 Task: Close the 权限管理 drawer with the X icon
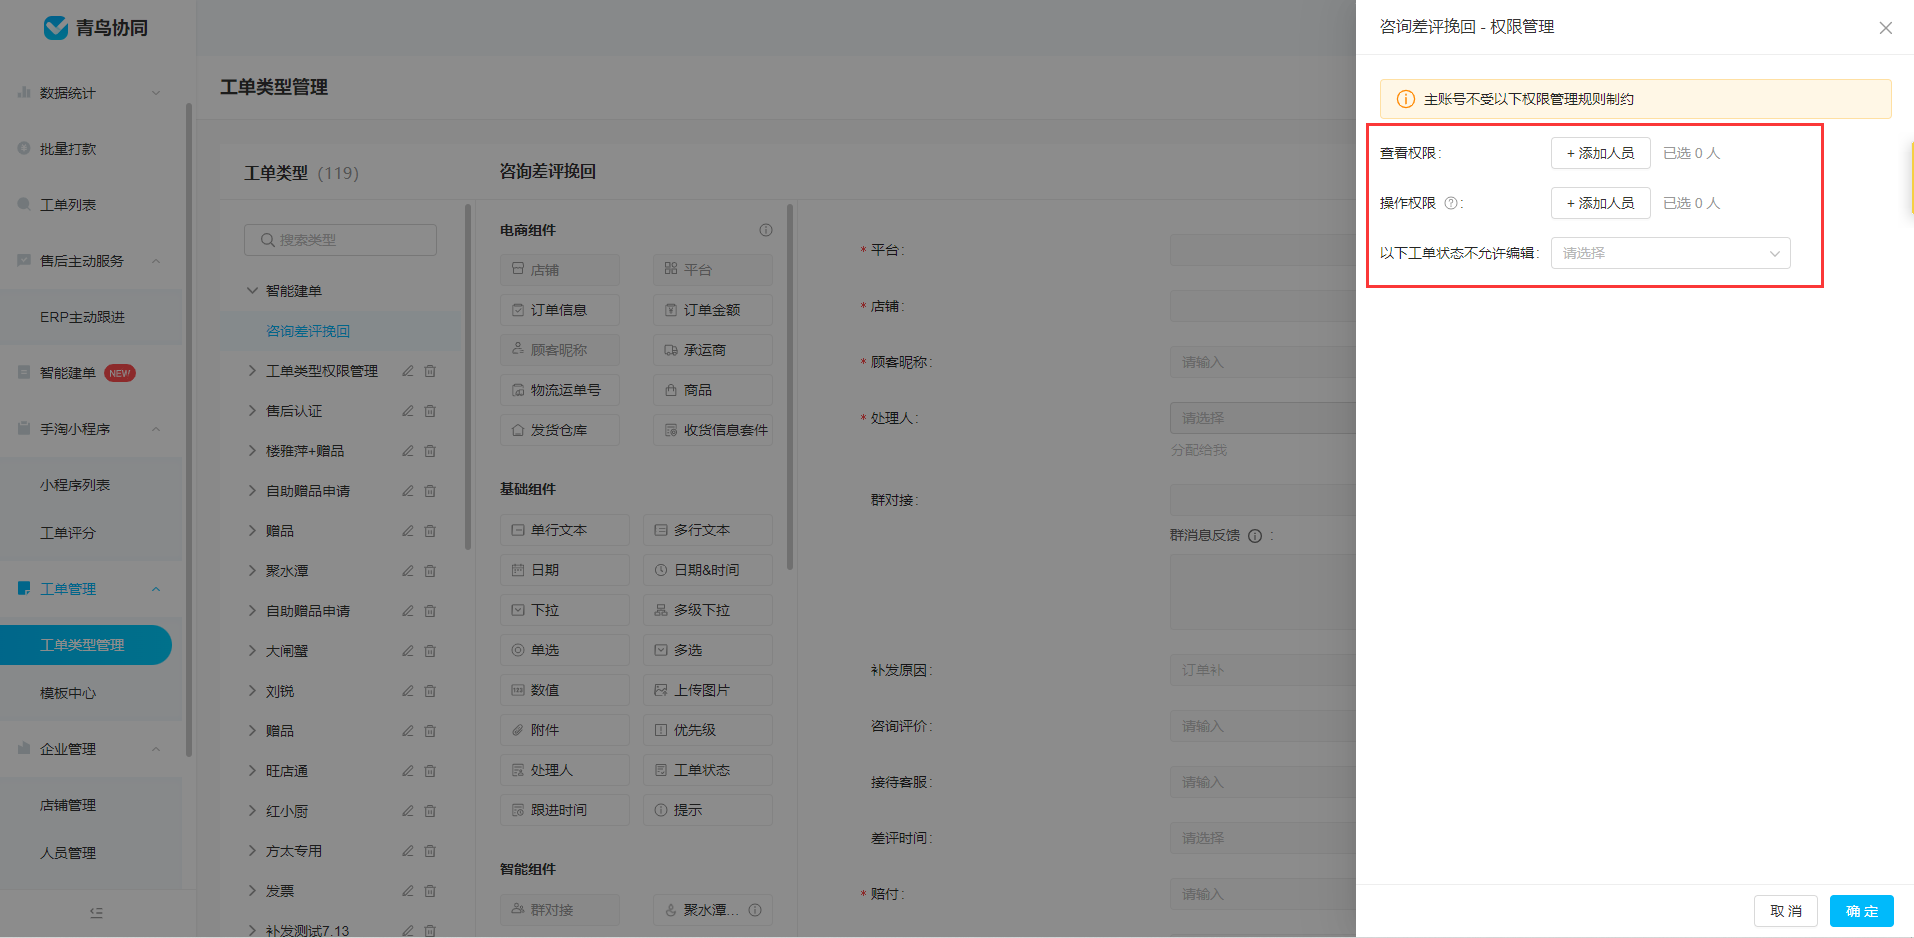pyautogui.click(x=1885, y=28)
